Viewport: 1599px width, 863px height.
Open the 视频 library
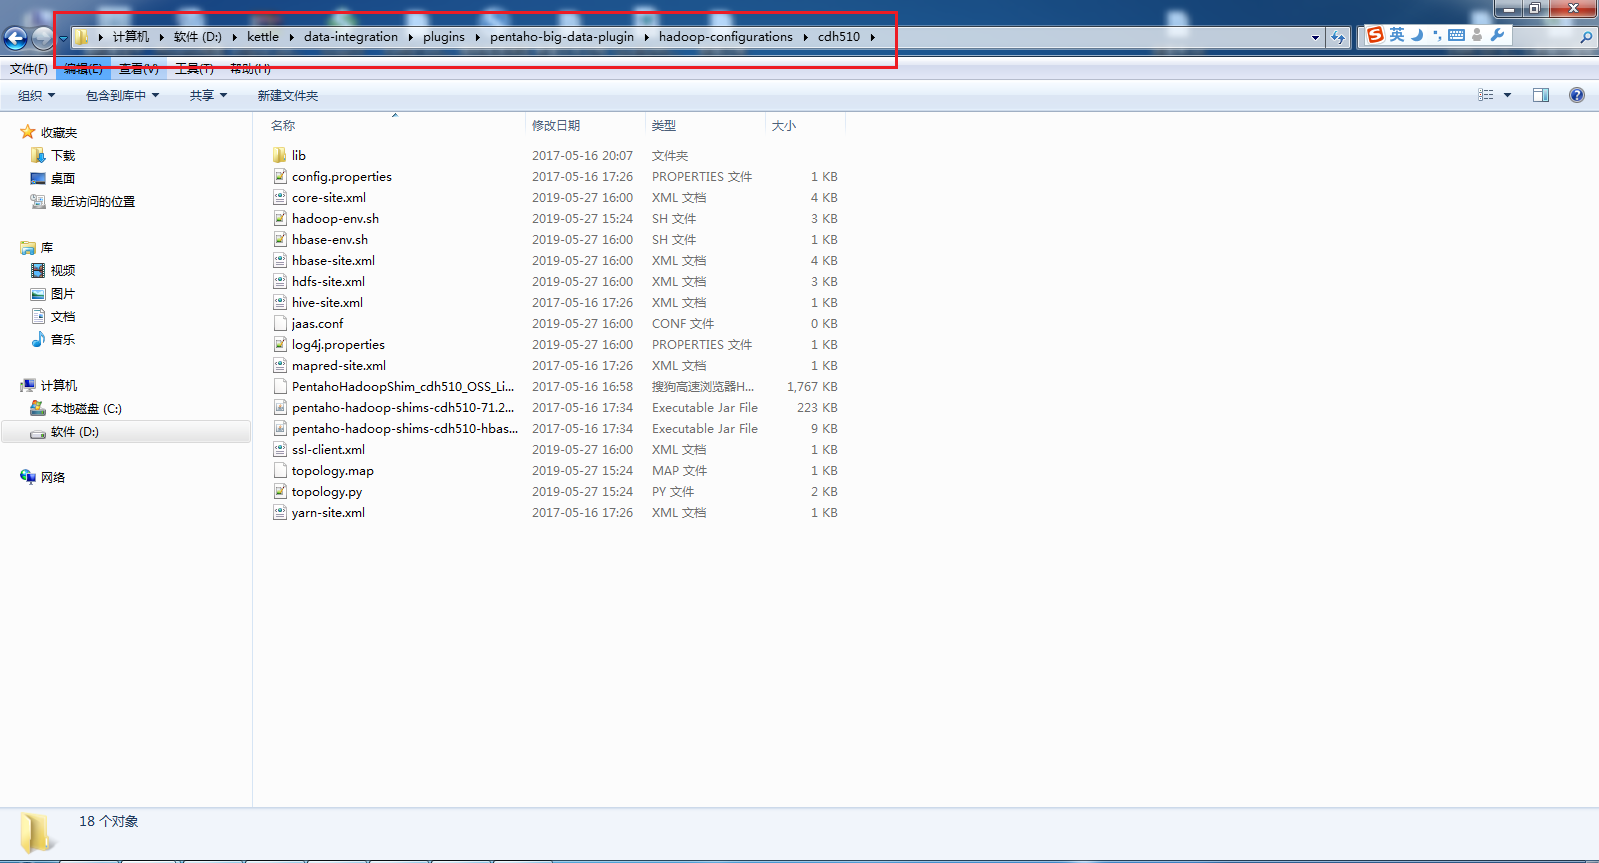pyautogui.click(x=63, y=270)
